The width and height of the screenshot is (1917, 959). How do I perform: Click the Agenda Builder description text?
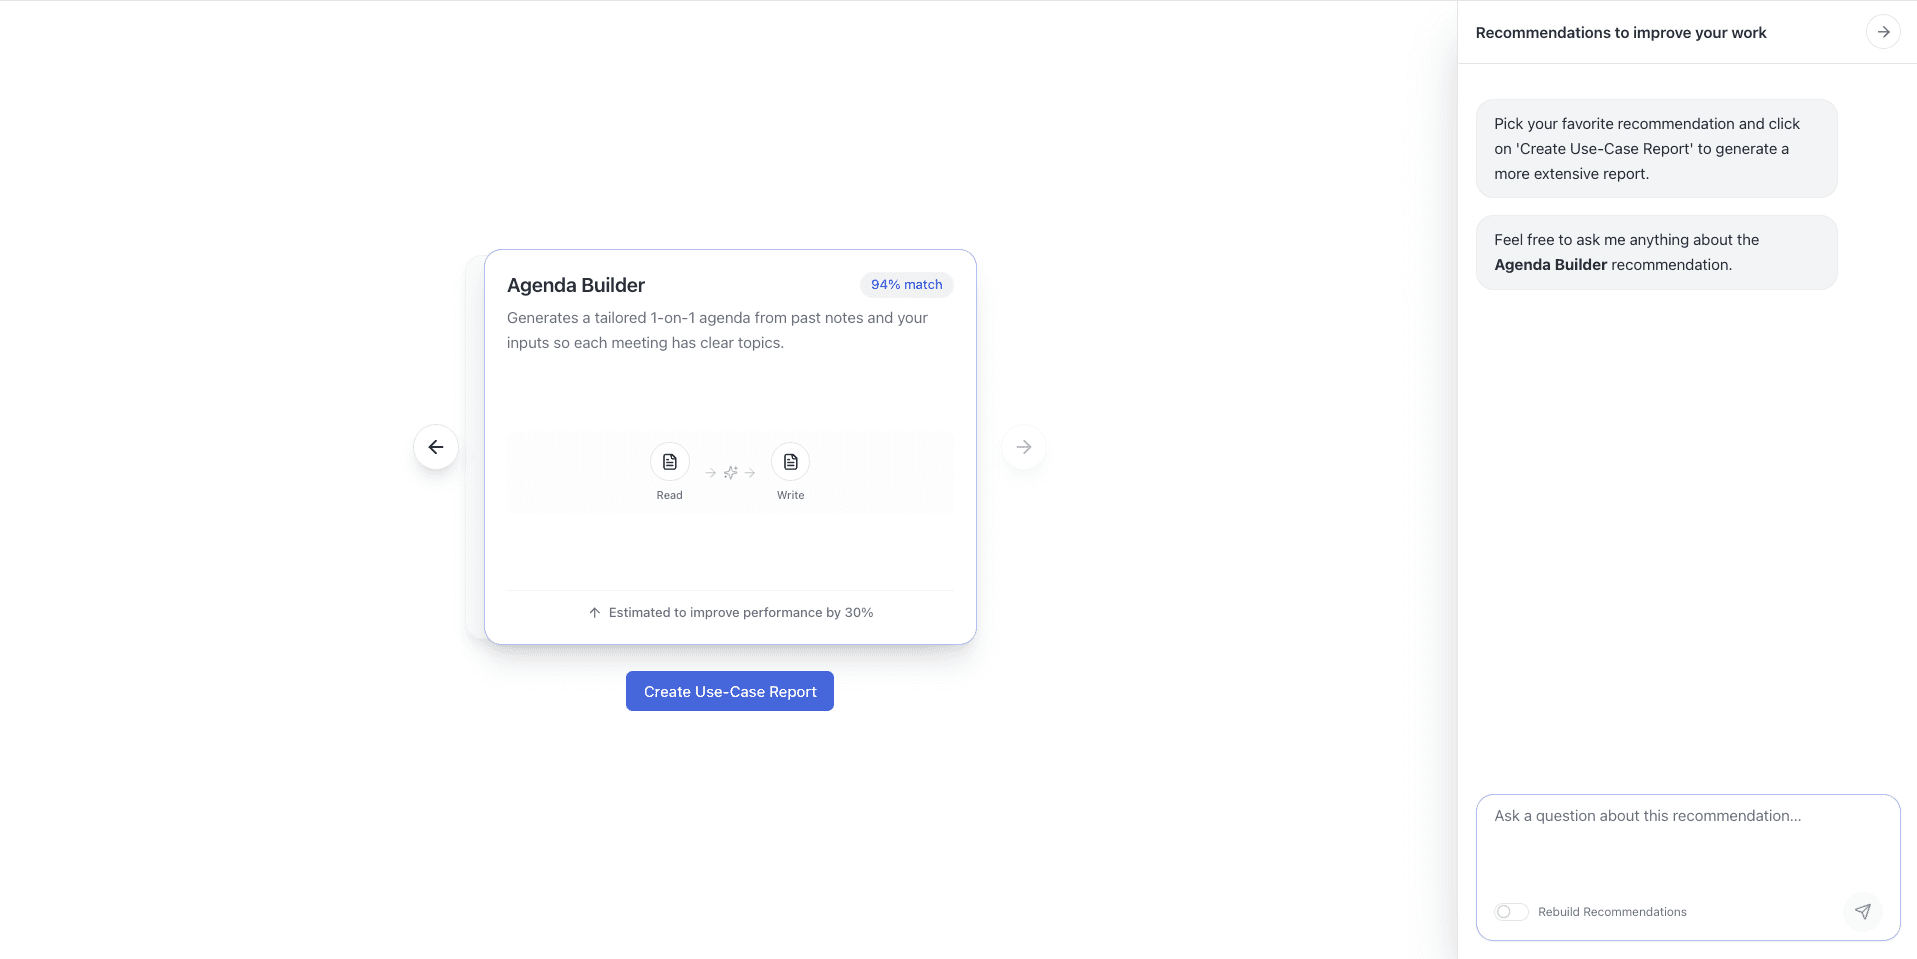[717, 330]
